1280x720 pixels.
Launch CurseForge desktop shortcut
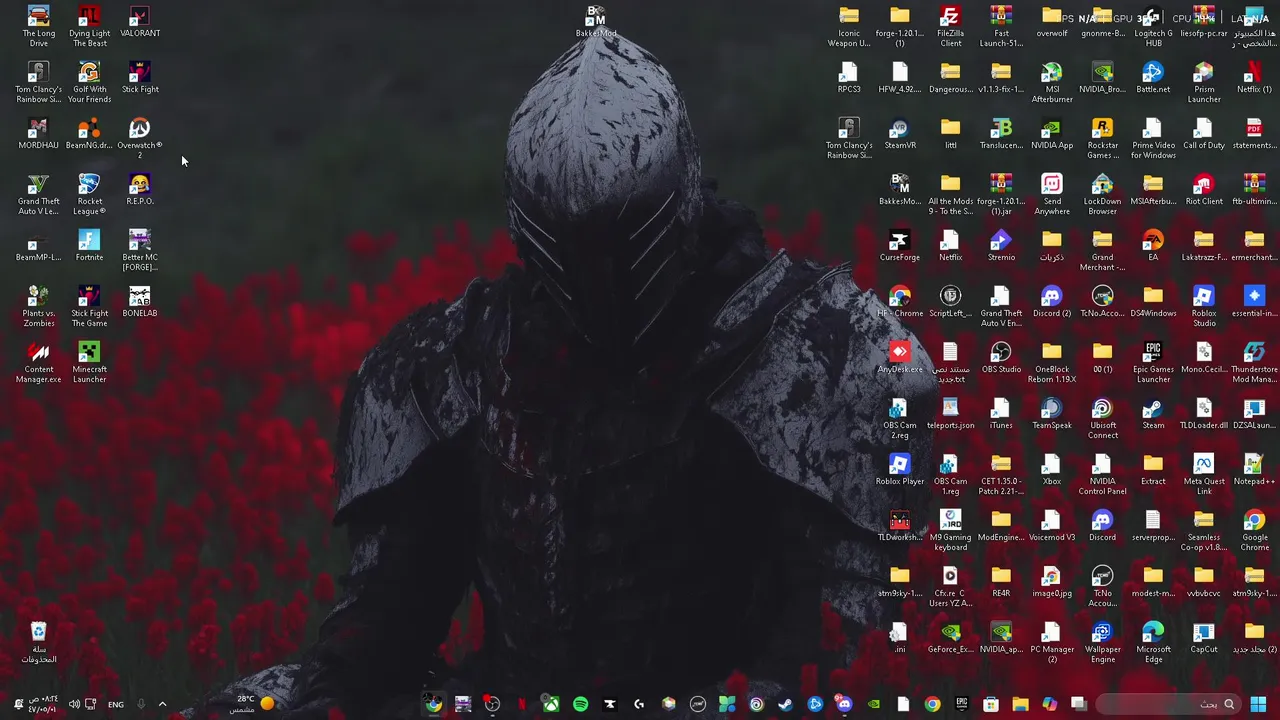coord(900,246)
